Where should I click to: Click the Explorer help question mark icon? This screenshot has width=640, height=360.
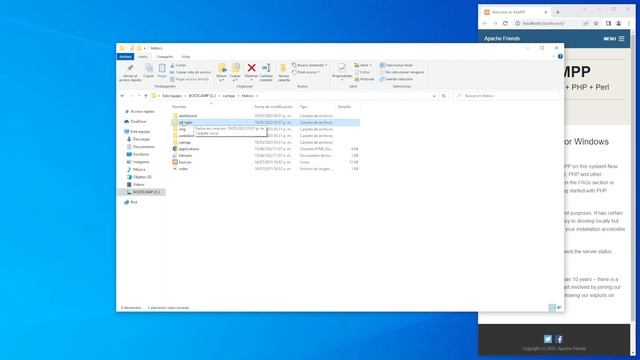(560, 57)
